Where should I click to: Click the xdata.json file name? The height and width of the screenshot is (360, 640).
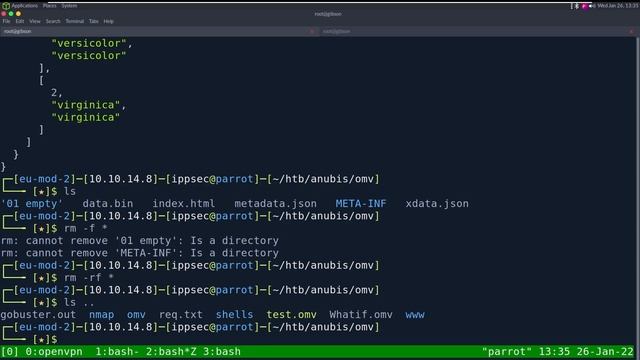[437, 204]
